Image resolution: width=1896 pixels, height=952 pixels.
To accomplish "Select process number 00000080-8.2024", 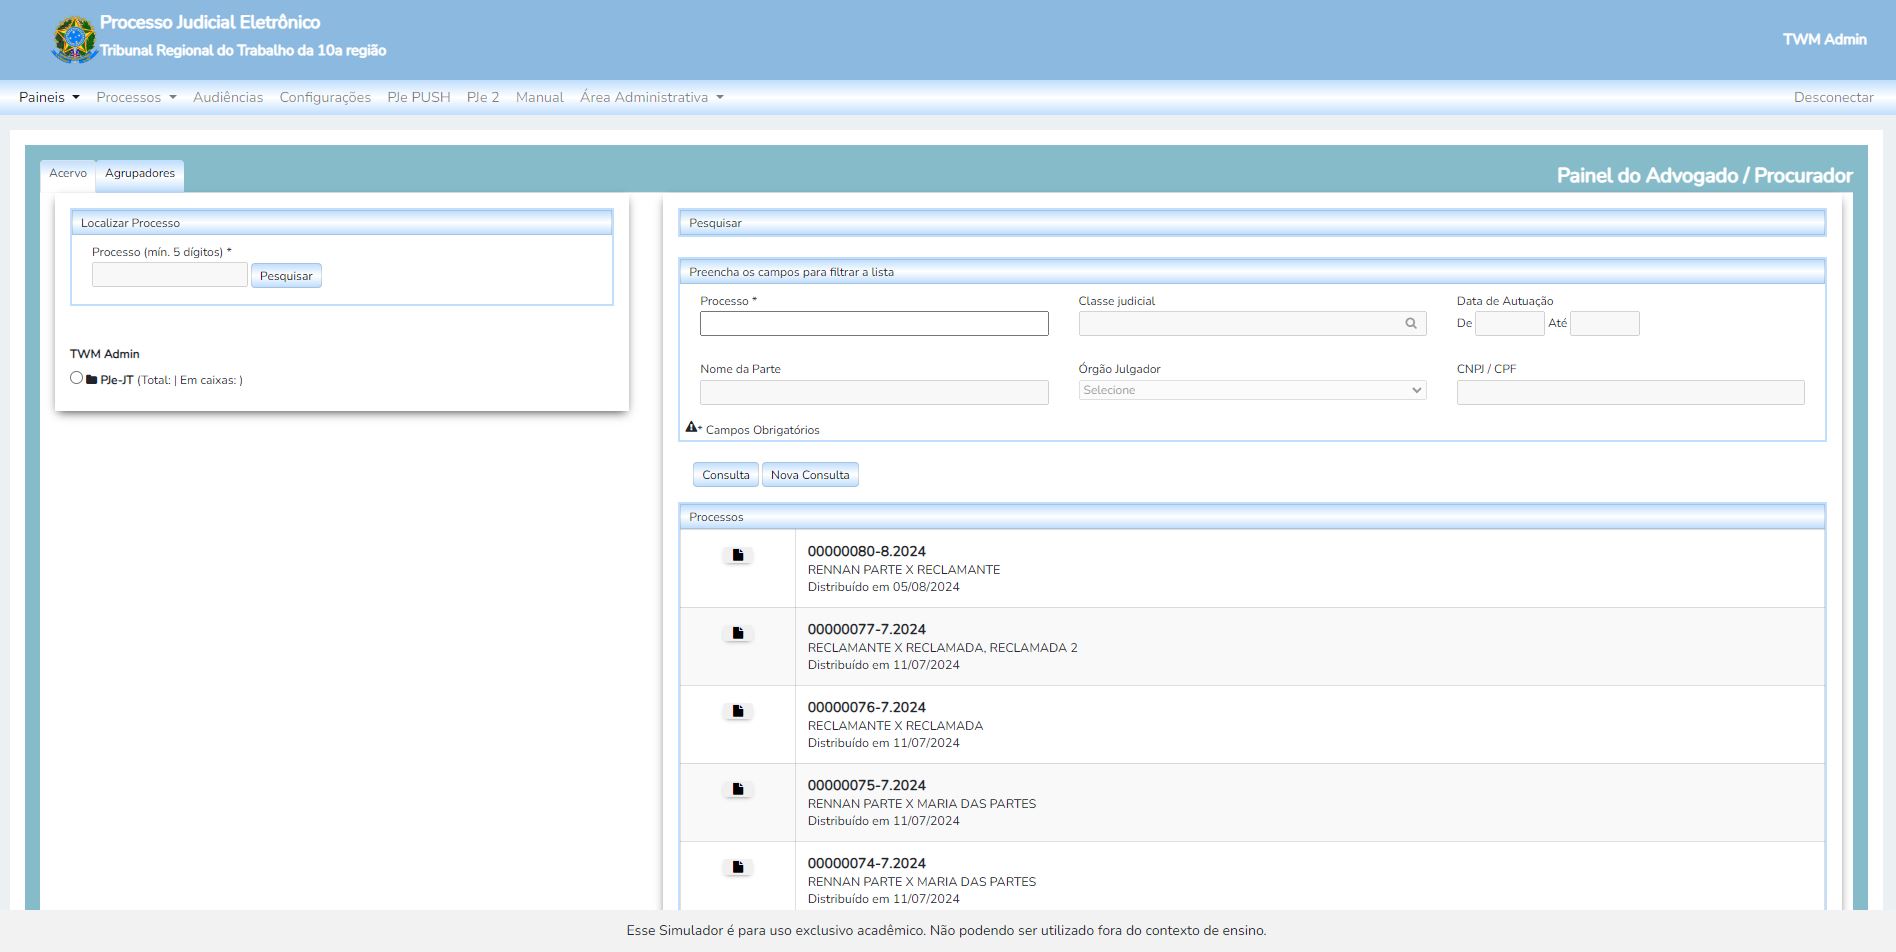I will pos(867,551).
